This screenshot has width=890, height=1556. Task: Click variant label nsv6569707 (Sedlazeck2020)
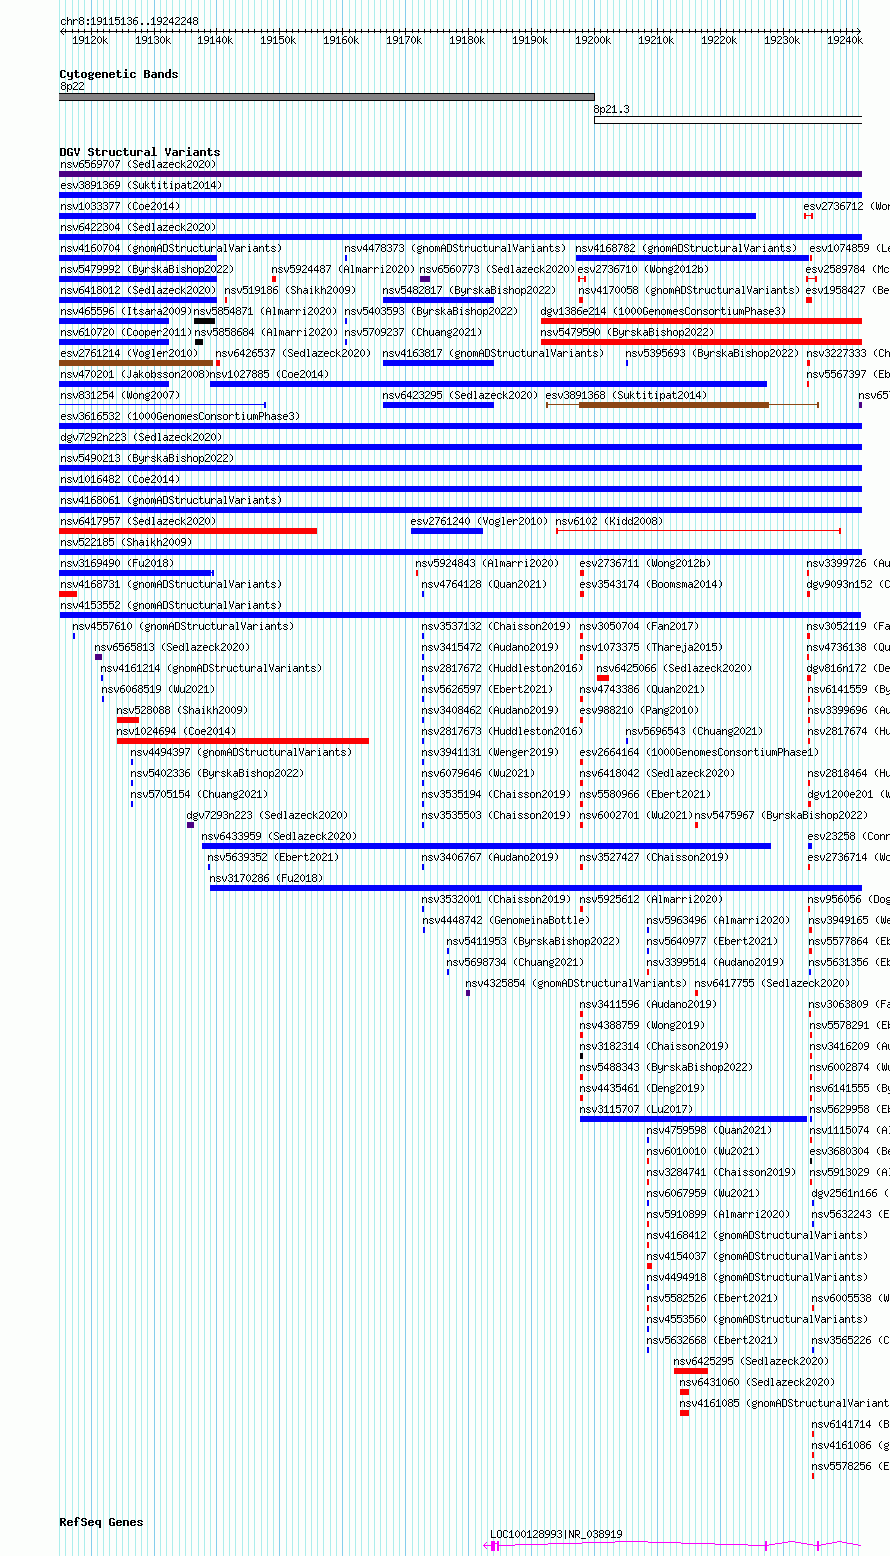click(138, 164)
